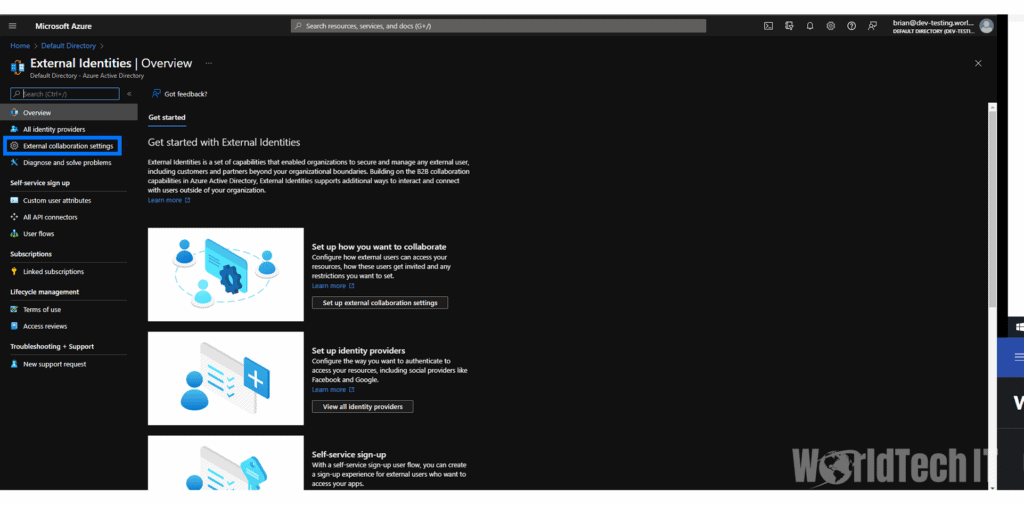The width and height of the screenshot is (1024, 505).
Task: Click the New support request icon
Action: pyautogui.click(x=14, y=364)
